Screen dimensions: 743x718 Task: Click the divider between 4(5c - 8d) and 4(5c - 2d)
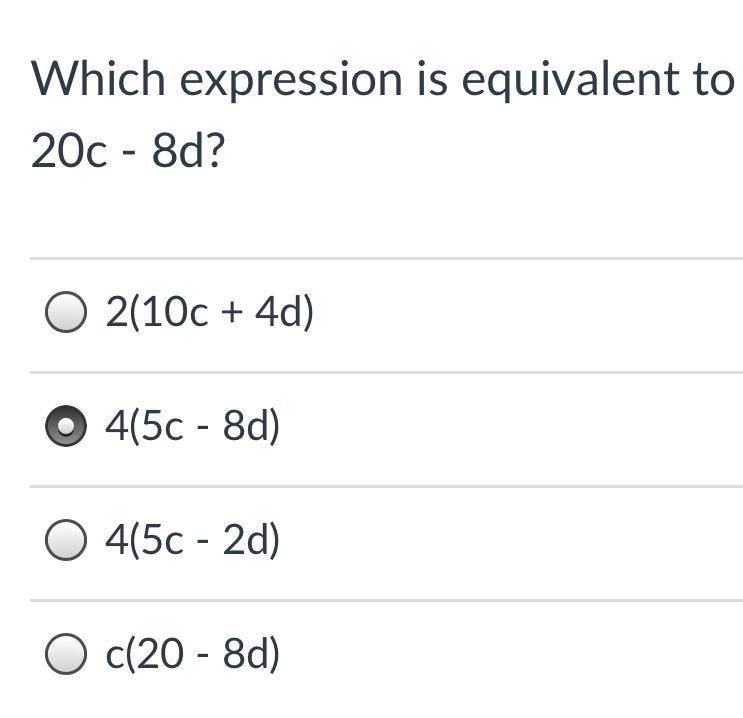386,486
